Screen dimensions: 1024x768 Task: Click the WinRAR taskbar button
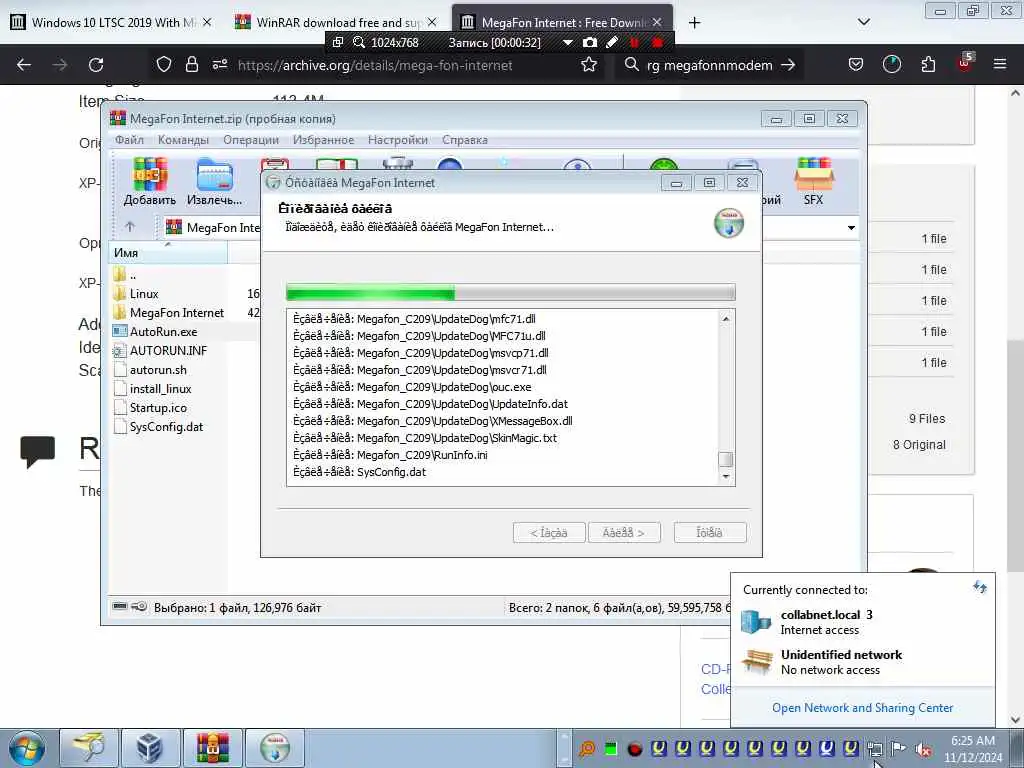213,748
